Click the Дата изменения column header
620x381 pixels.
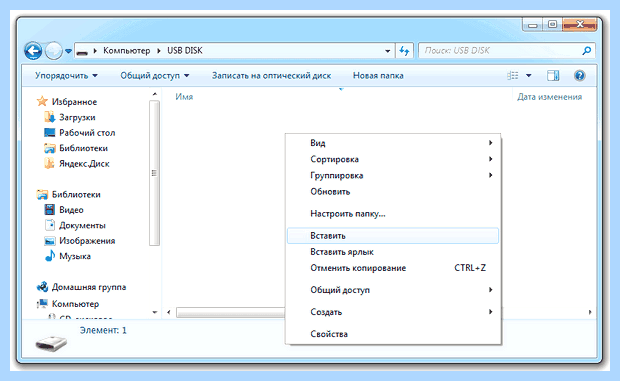click(550, 97)
